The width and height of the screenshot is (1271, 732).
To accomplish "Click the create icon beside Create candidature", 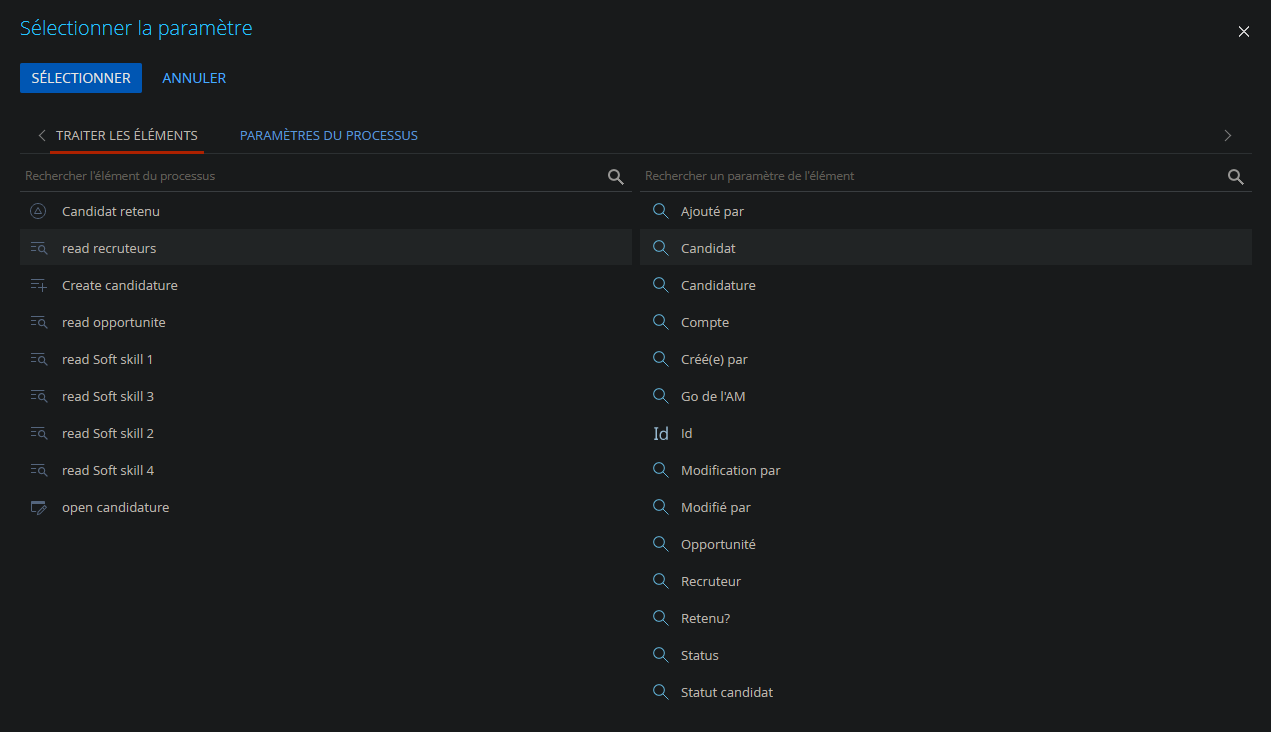I will pos(38,284).
